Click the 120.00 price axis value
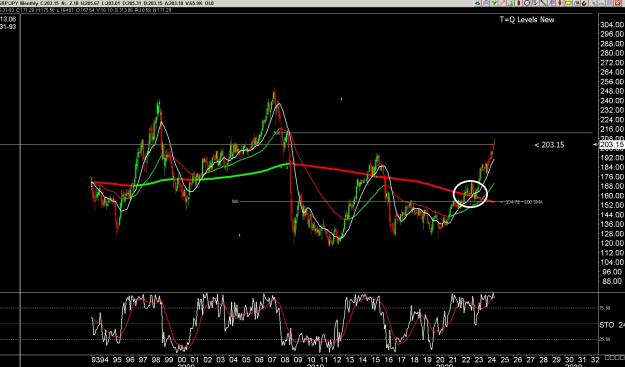The width and height of the screenshot is (625, 367). pos(612,243)
